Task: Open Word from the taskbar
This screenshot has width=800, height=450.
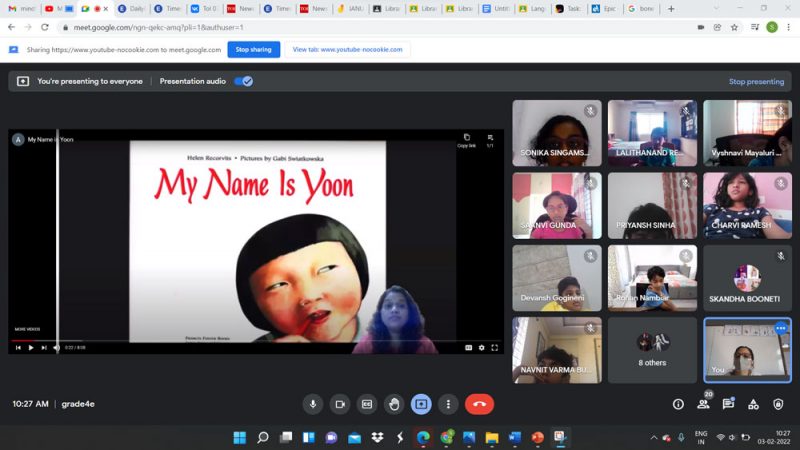Action: coord(514,437)
